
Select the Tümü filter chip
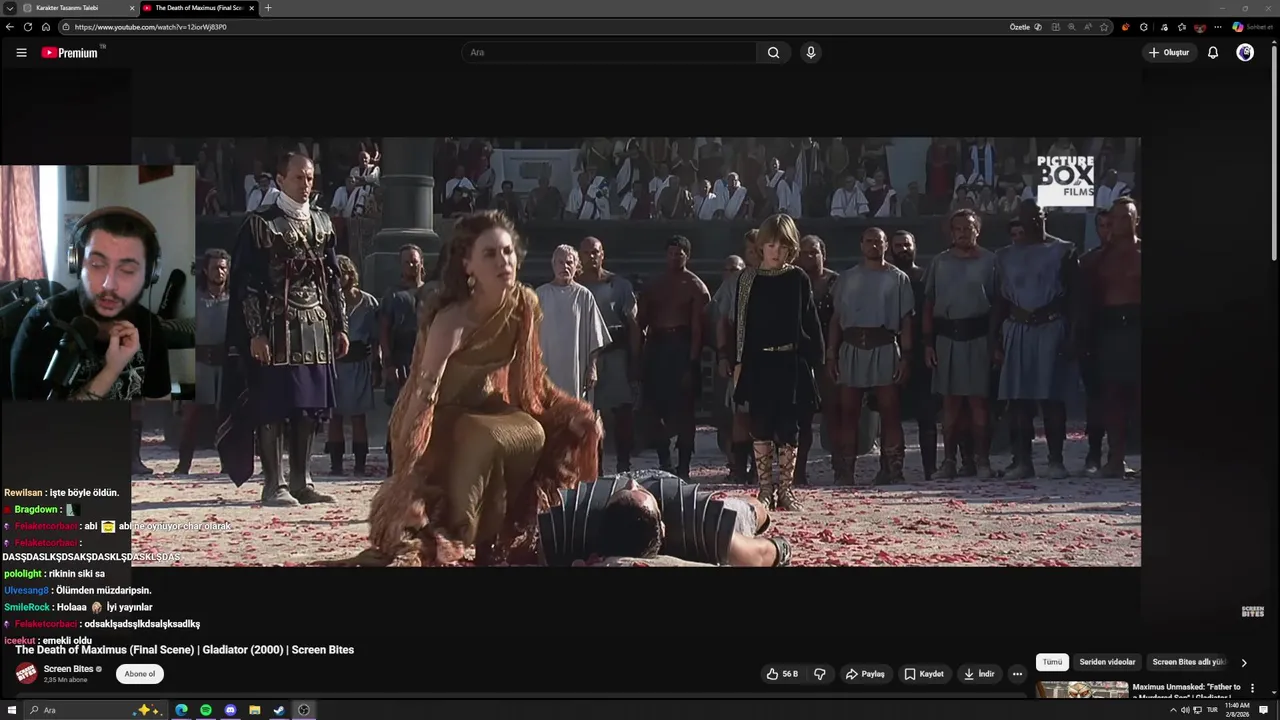(x=1053, y=662)
